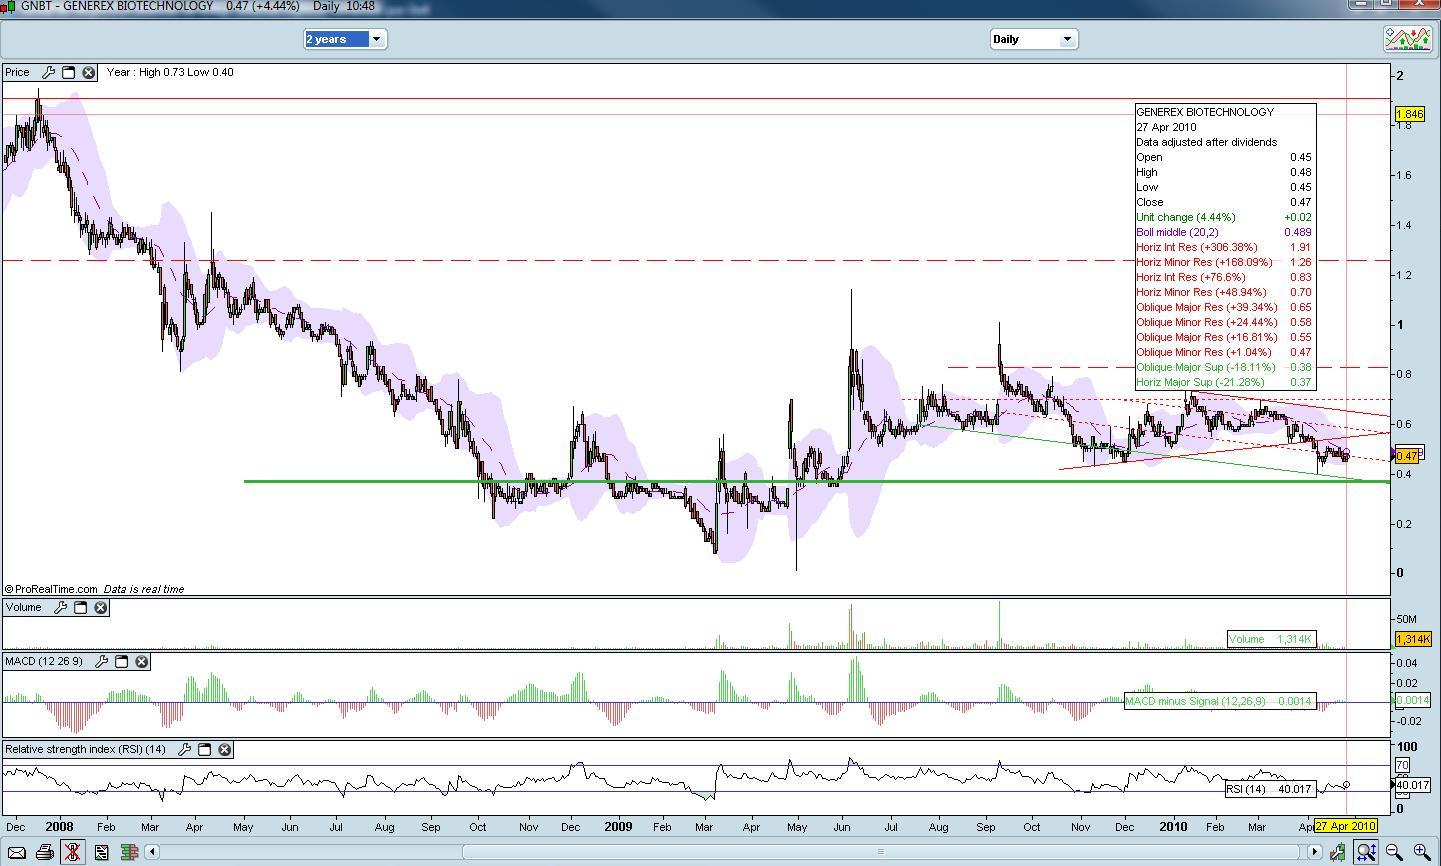Click the fifth bottom-left toolbar icon
This screenshot has width=1441, height=866.
pyautogui.click(x=129, y=852)
